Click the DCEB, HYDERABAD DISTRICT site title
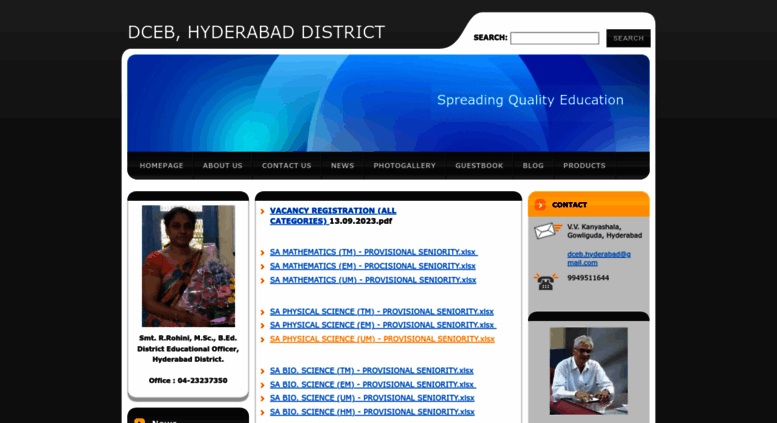Screen dimensions: 777x423 256,32
